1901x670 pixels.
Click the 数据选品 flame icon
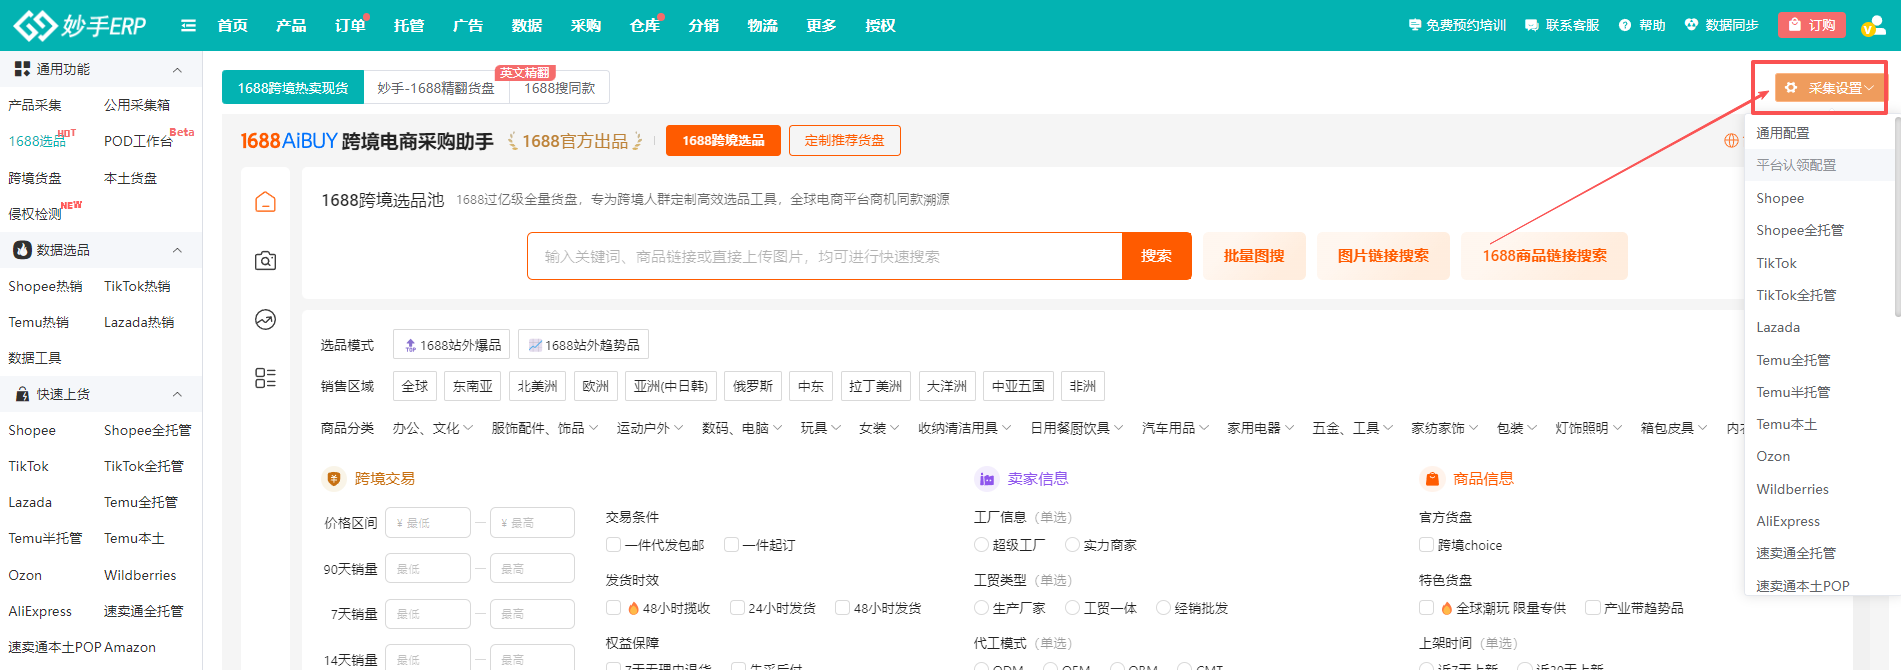tap(22, 250)
